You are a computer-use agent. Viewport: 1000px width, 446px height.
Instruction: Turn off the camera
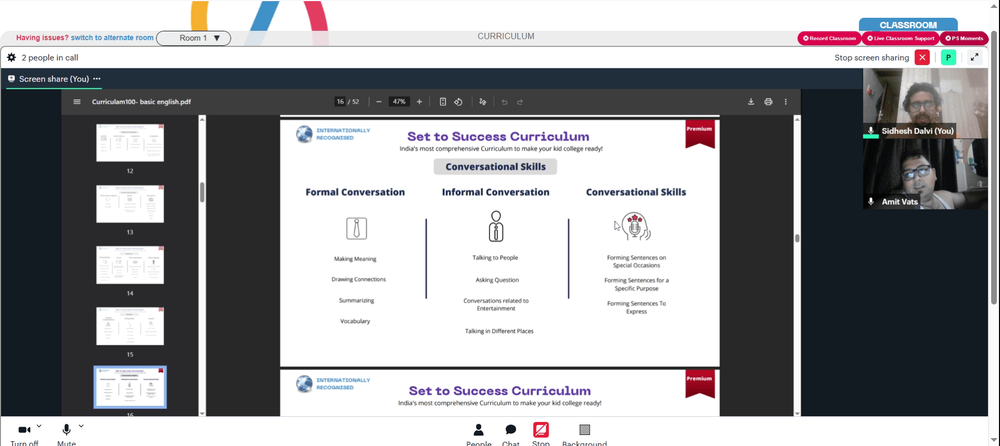[25, 429]
